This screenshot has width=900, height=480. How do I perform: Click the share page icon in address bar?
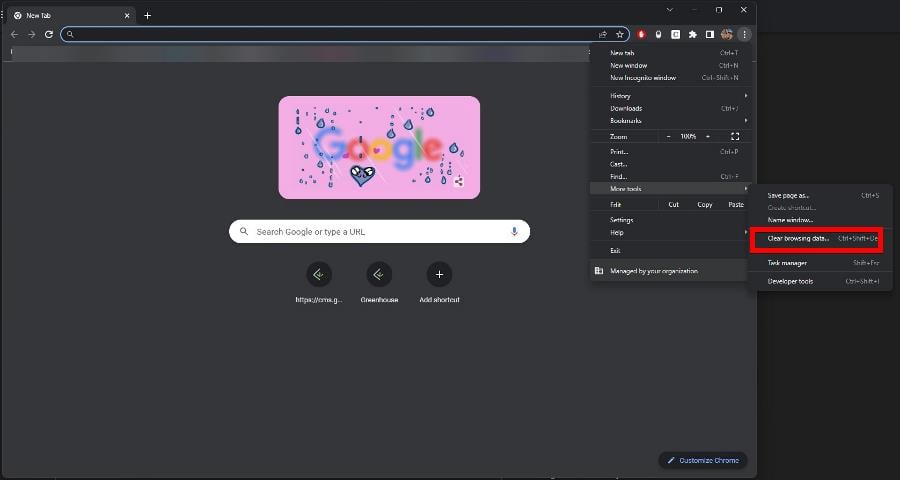pos(603,34)
